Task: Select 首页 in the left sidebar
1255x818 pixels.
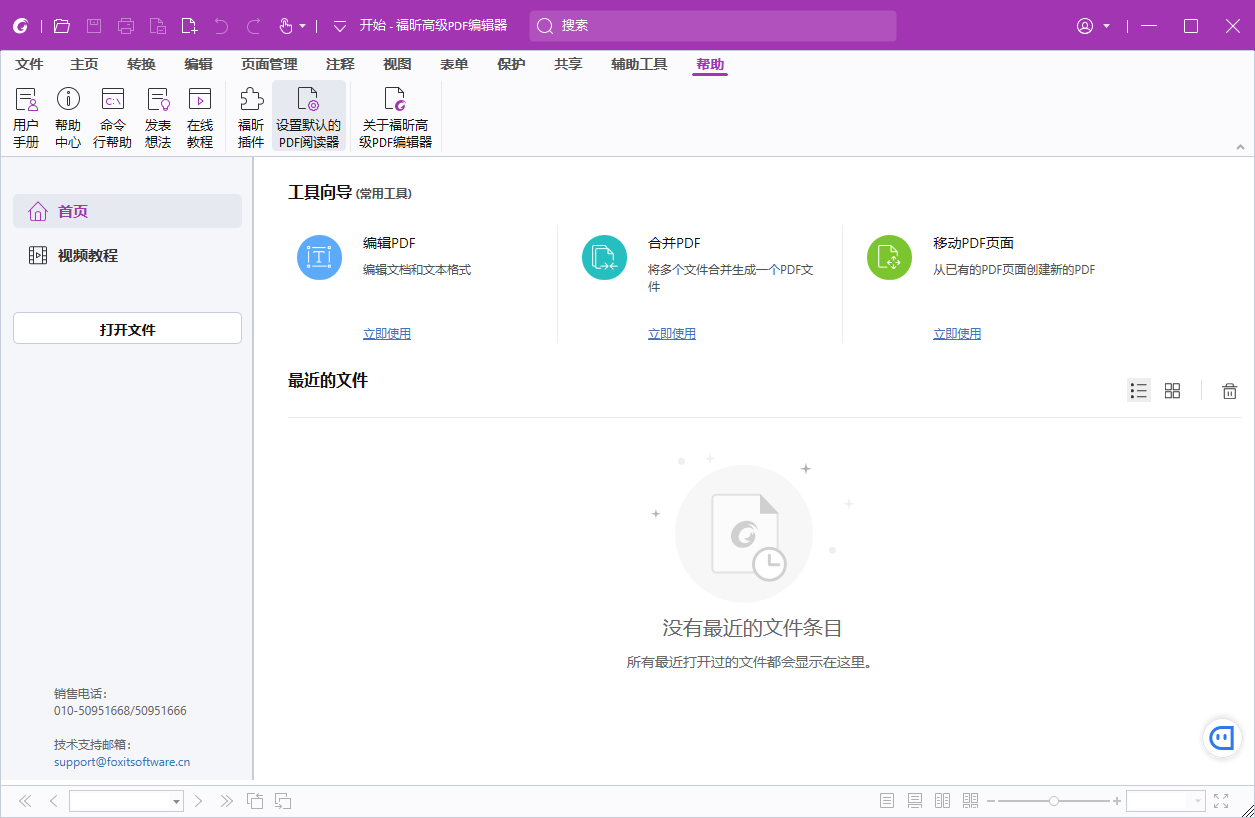Action: pyautogui.click(x=128, y=211)
